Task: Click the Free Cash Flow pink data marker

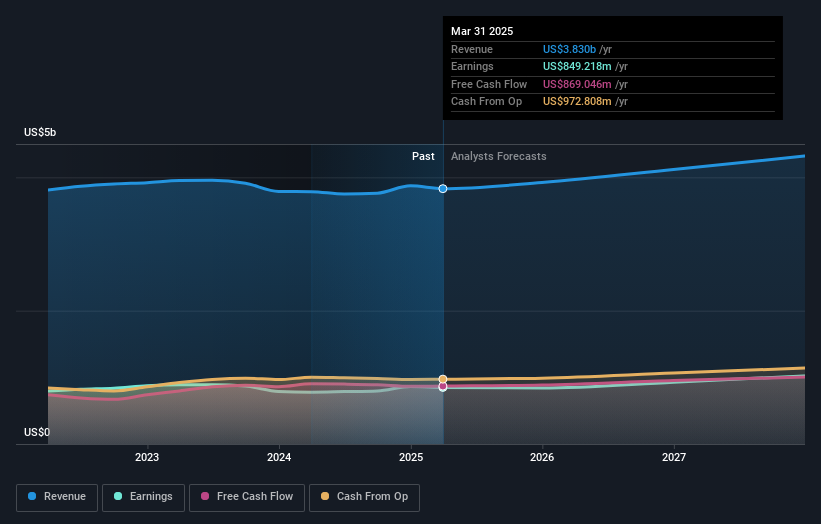Action: [x=443, y=387]
